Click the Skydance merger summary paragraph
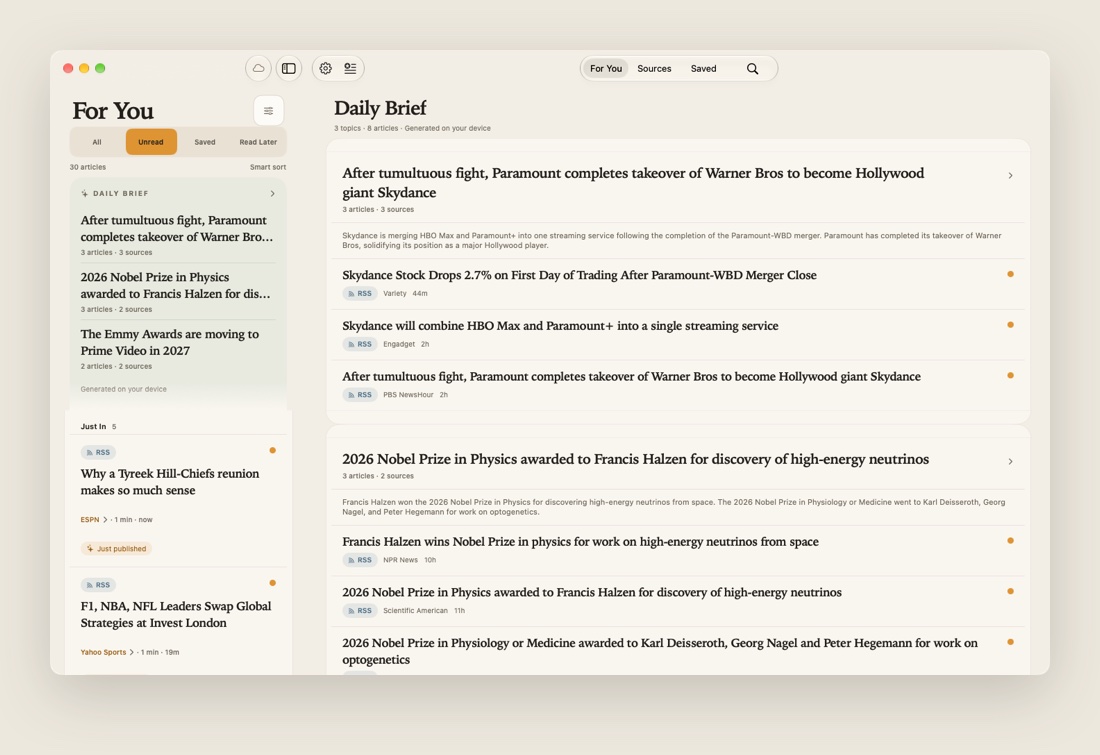Viewport: 1100px width, 755px height. [x=672, y=241]
